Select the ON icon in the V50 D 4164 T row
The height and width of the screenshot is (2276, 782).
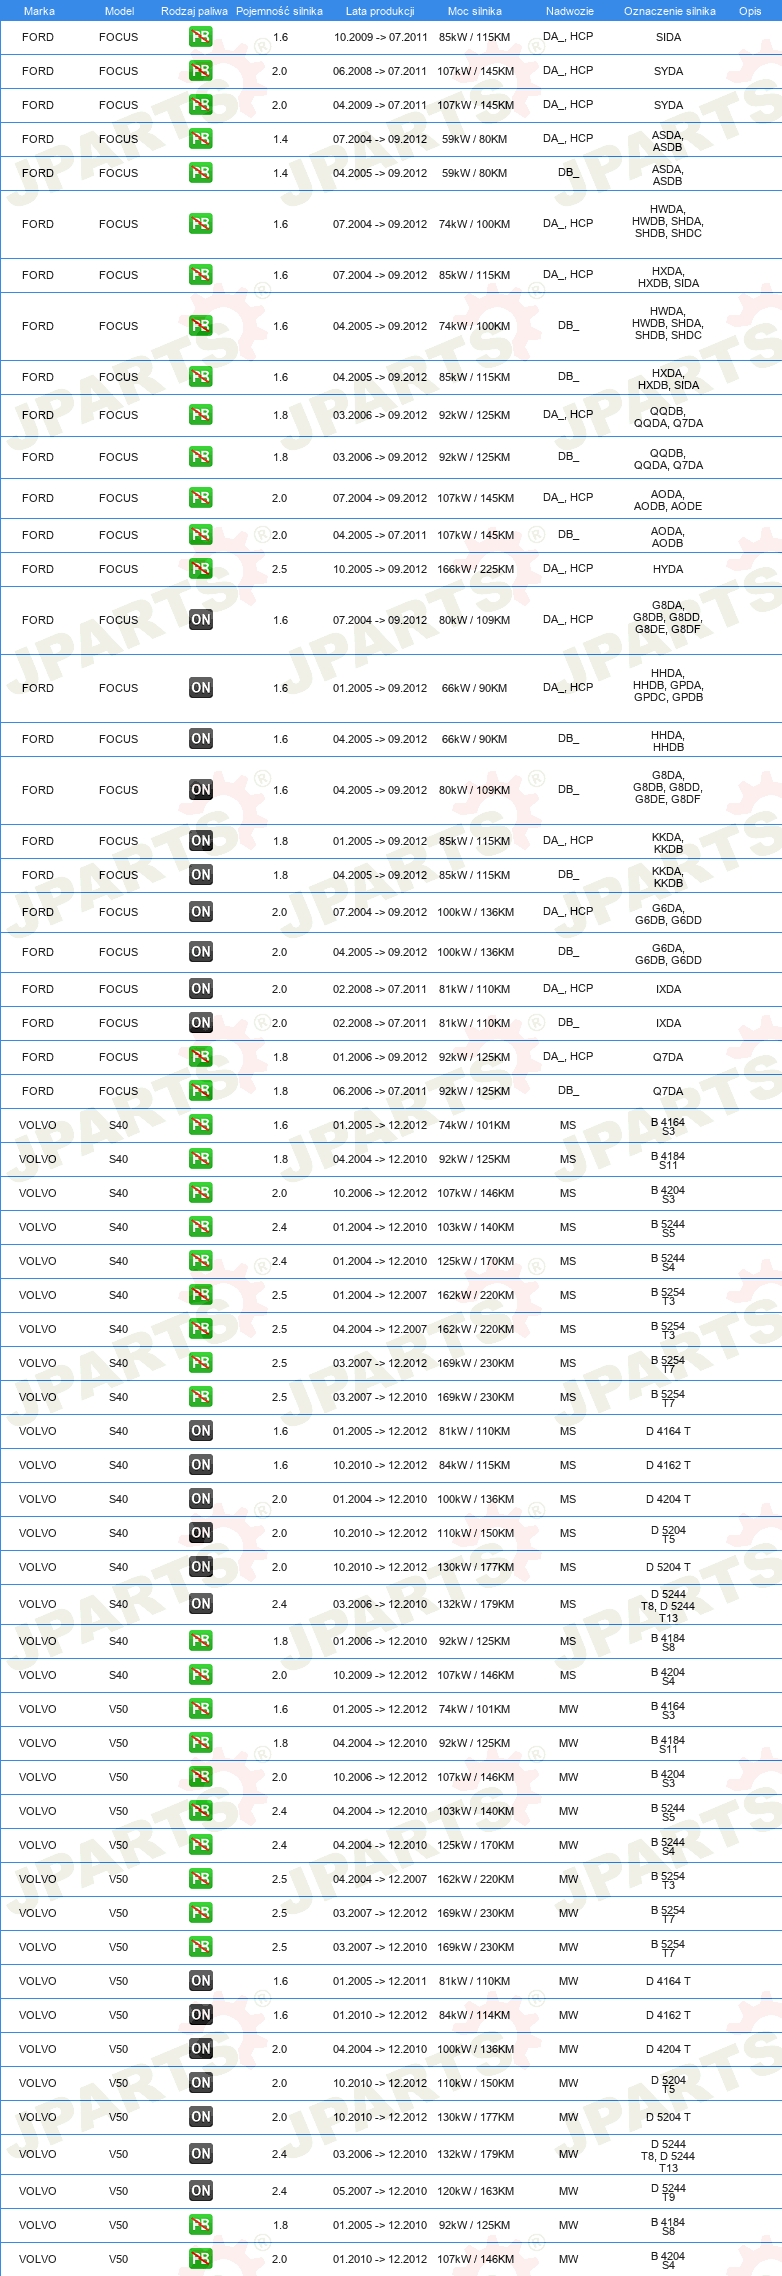coord(201,1981)
